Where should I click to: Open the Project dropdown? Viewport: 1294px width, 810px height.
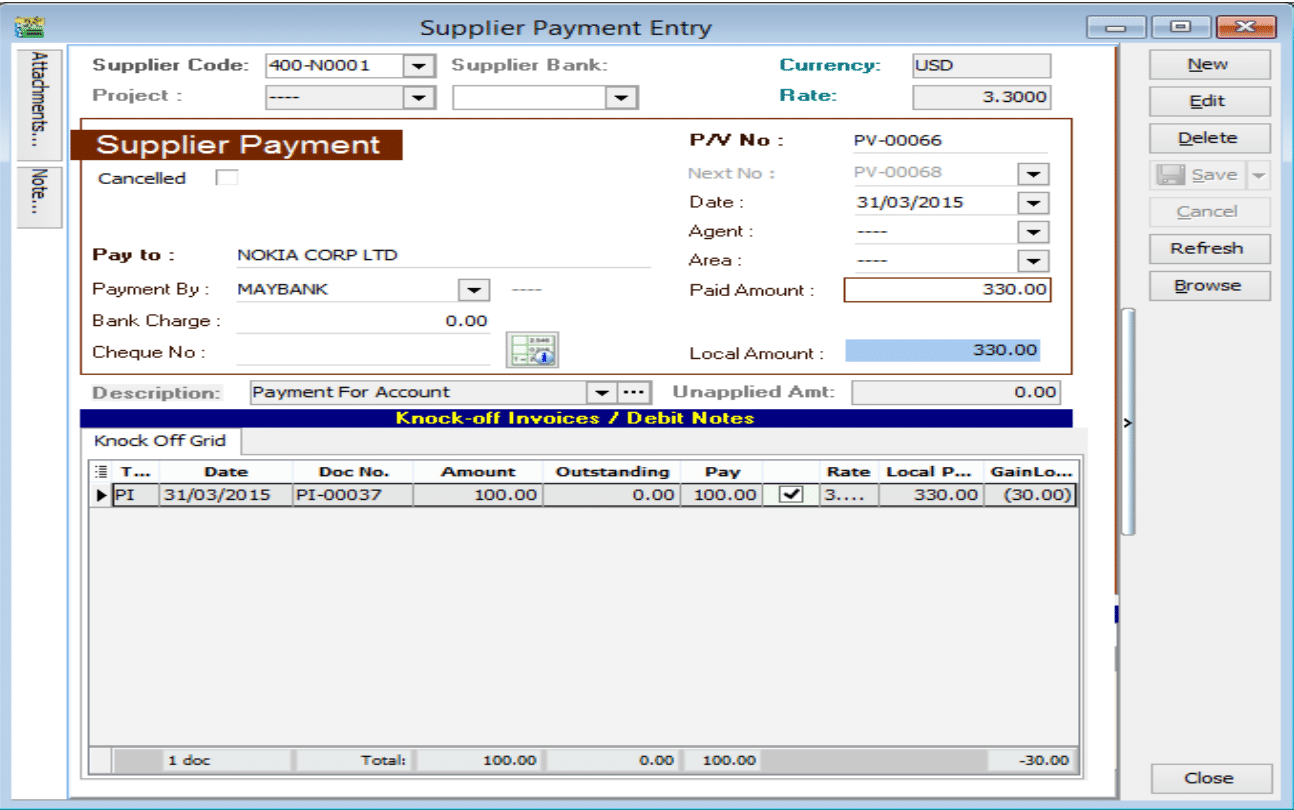tap(418, 97)
